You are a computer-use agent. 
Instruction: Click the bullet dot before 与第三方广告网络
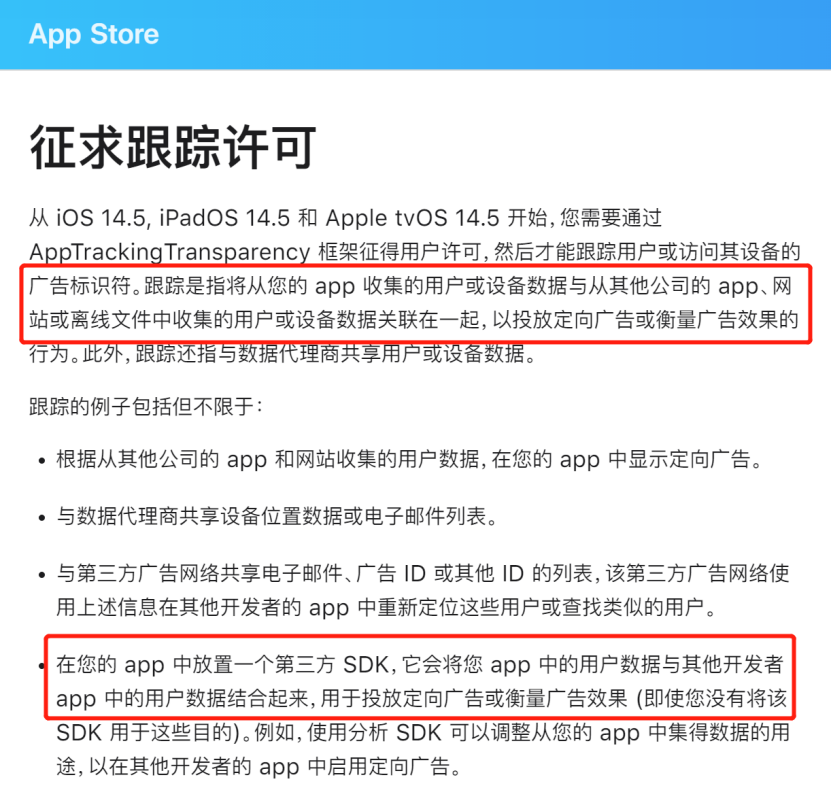[x=42, y=575]
